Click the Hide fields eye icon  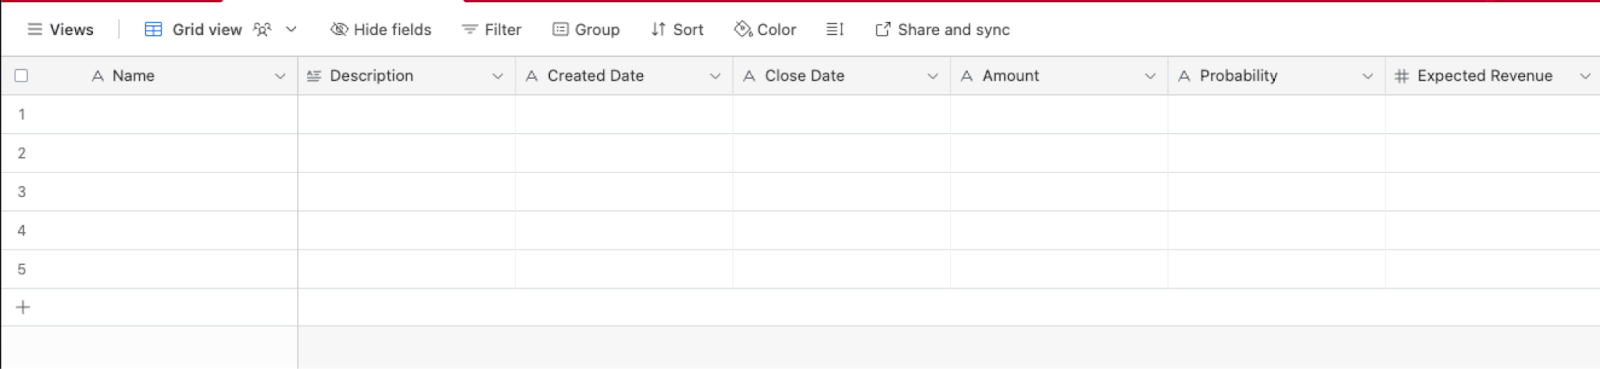[339, 30]
